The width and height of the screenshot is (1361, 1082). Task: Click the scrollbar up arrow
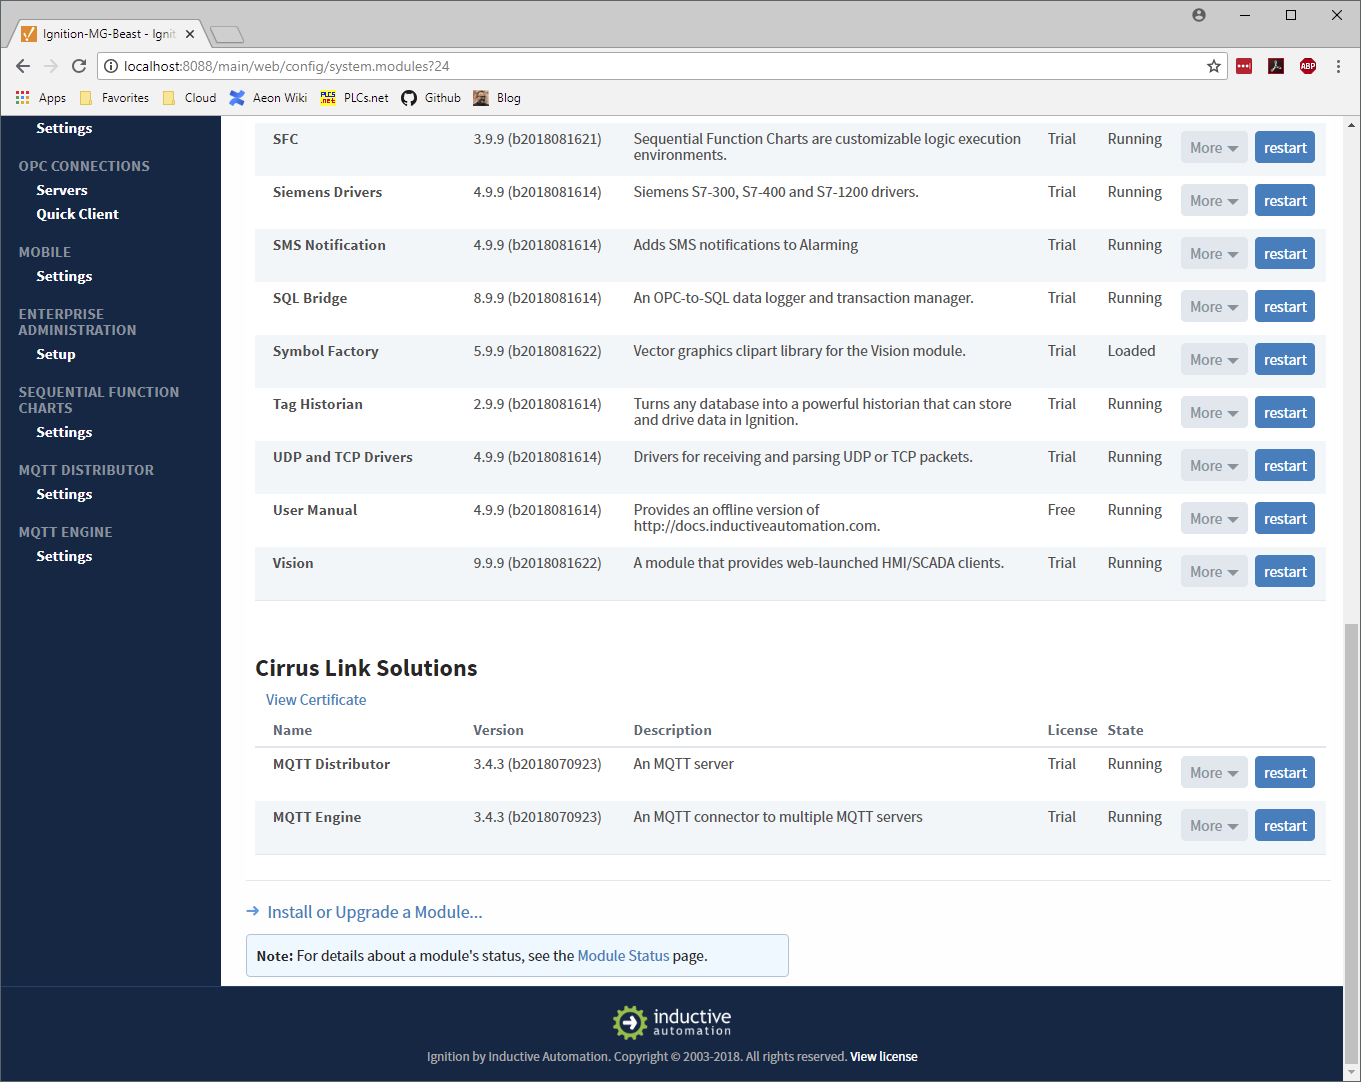1352,125
